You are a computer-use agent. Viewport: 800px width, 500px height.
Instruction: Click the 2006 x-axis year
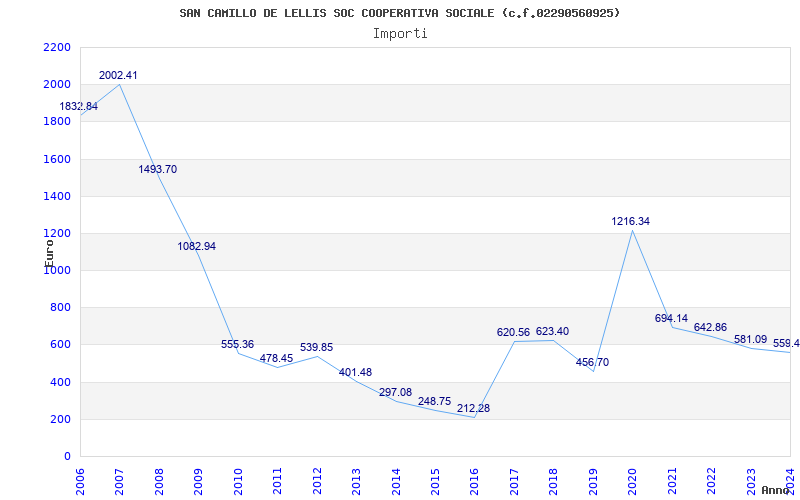tap(80, 482)
